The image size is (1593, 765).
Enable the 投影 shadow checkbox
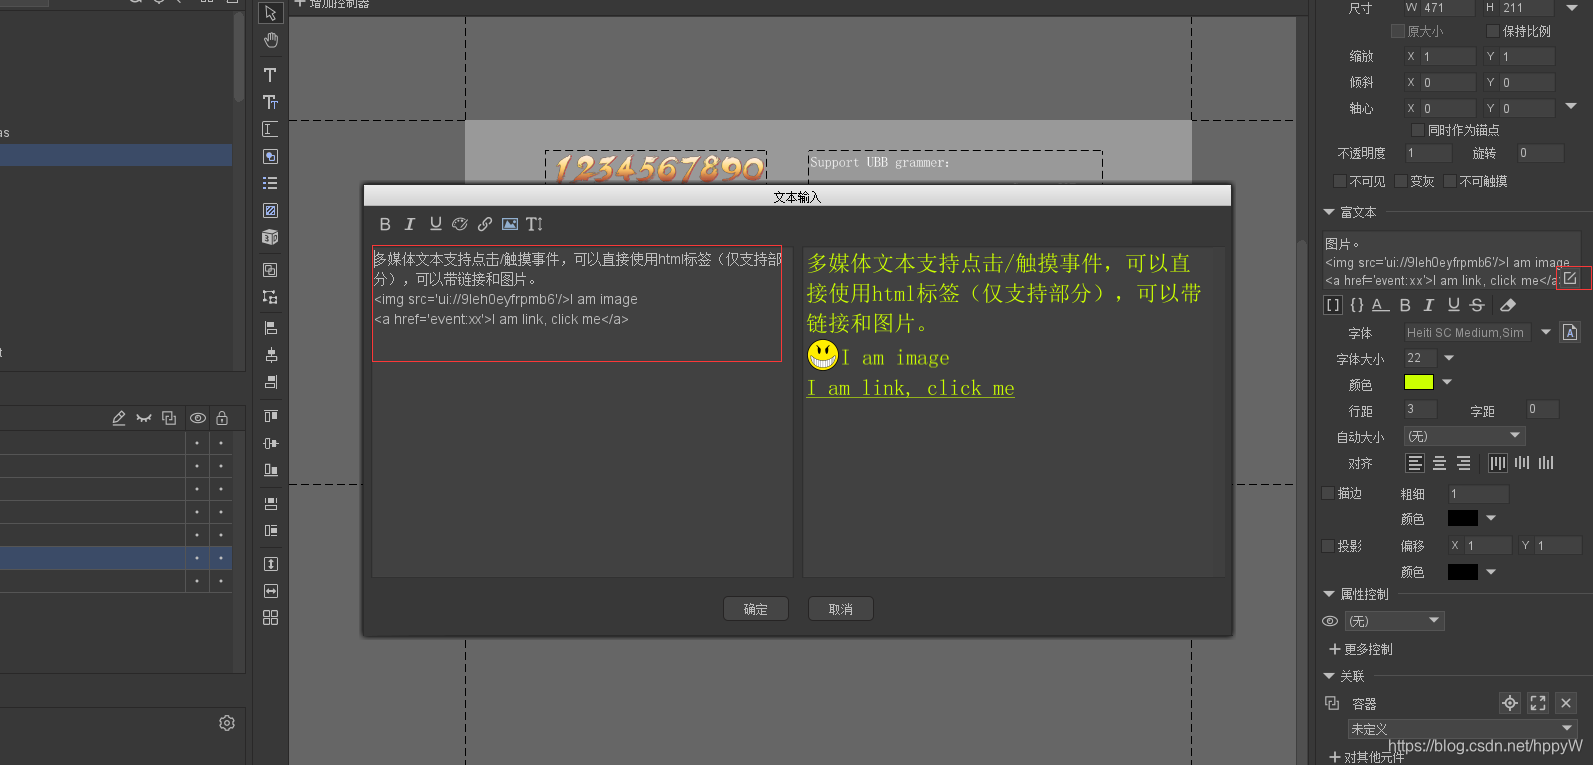tap(1328, 546)
